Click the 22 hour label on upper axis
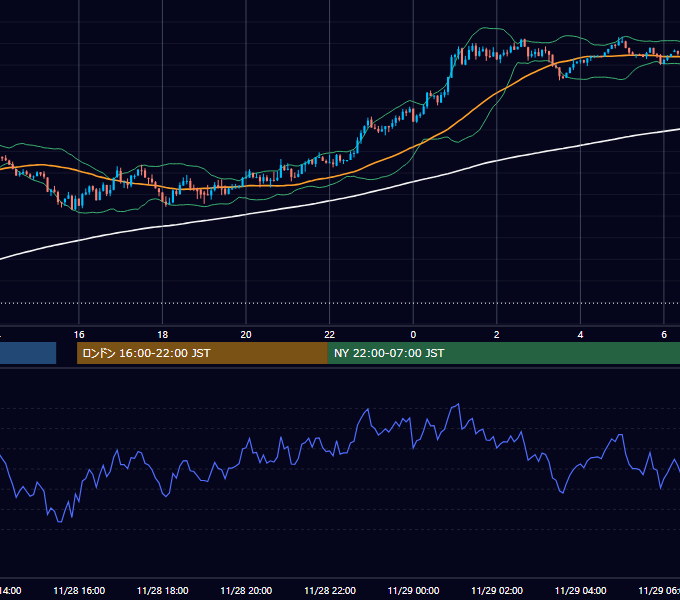 click(x=330, y=335)
